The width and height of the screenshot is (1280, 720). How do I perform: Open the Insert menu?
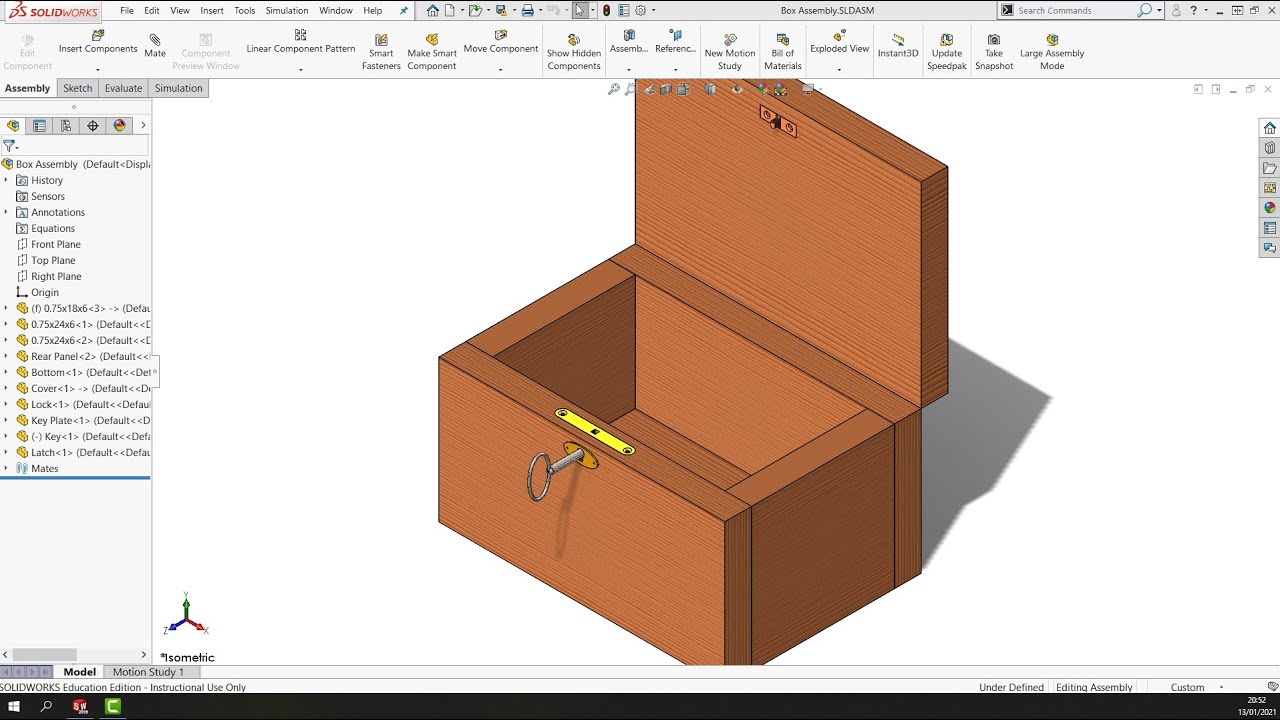(x=212, y=10)
